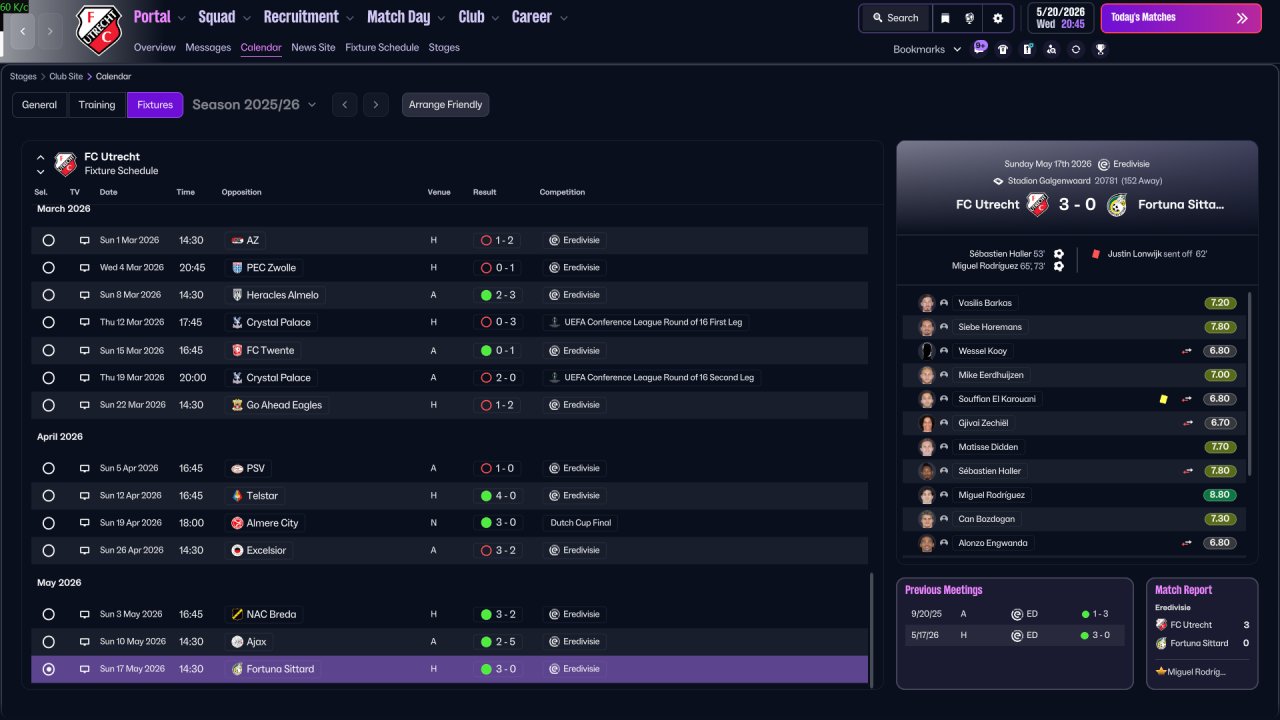Click the stadium icon beside Stadion Galgenwaard

click(x=998, y=181)
